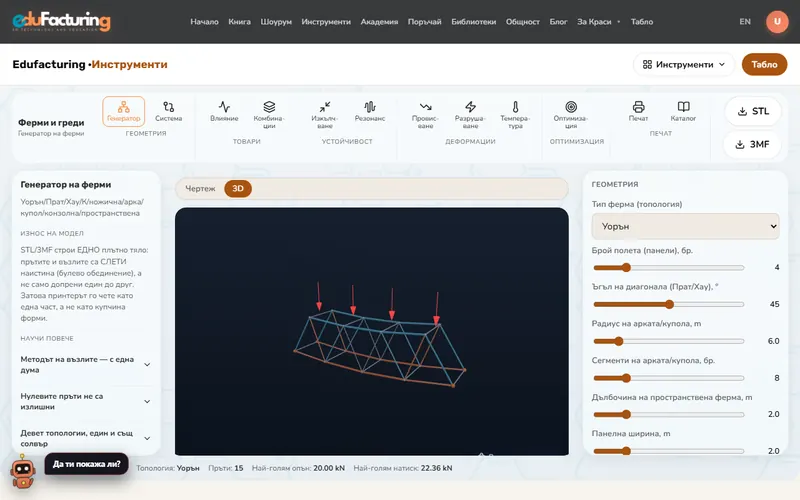Adjust the Радиус на арката slider
The width and height of the screenshot is (800, 500).
[669, 341]
